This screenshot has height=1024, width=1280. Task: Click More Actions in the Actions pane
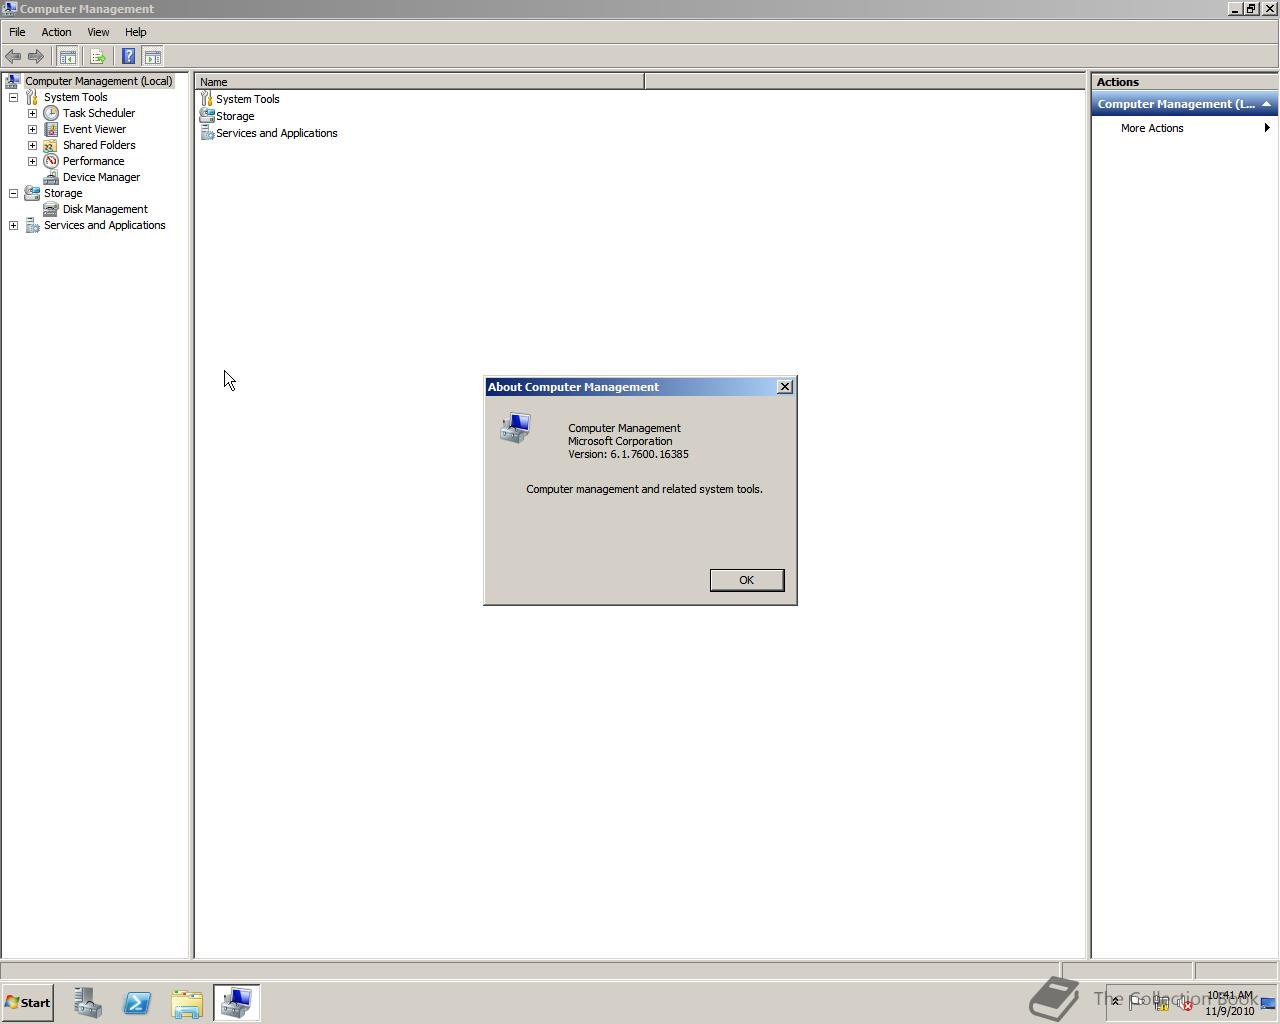(1152, 128)
